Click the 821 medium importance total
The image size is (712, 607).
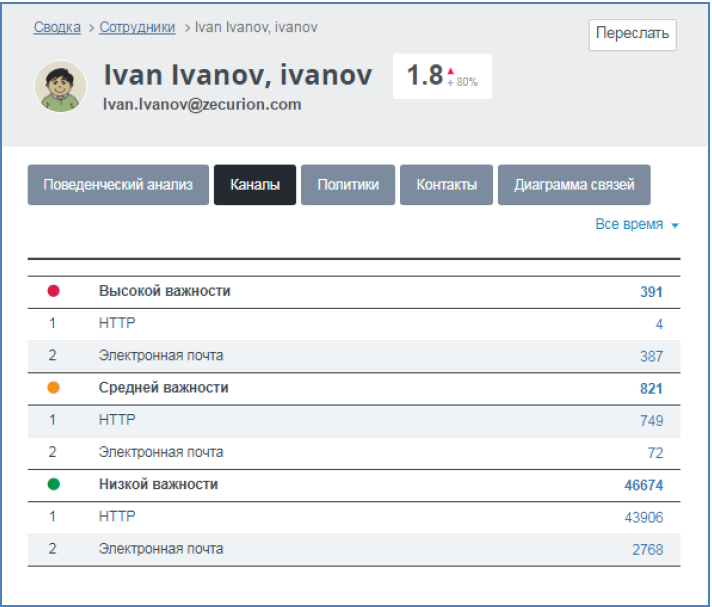pyautogui.click(x=651, y=388)
